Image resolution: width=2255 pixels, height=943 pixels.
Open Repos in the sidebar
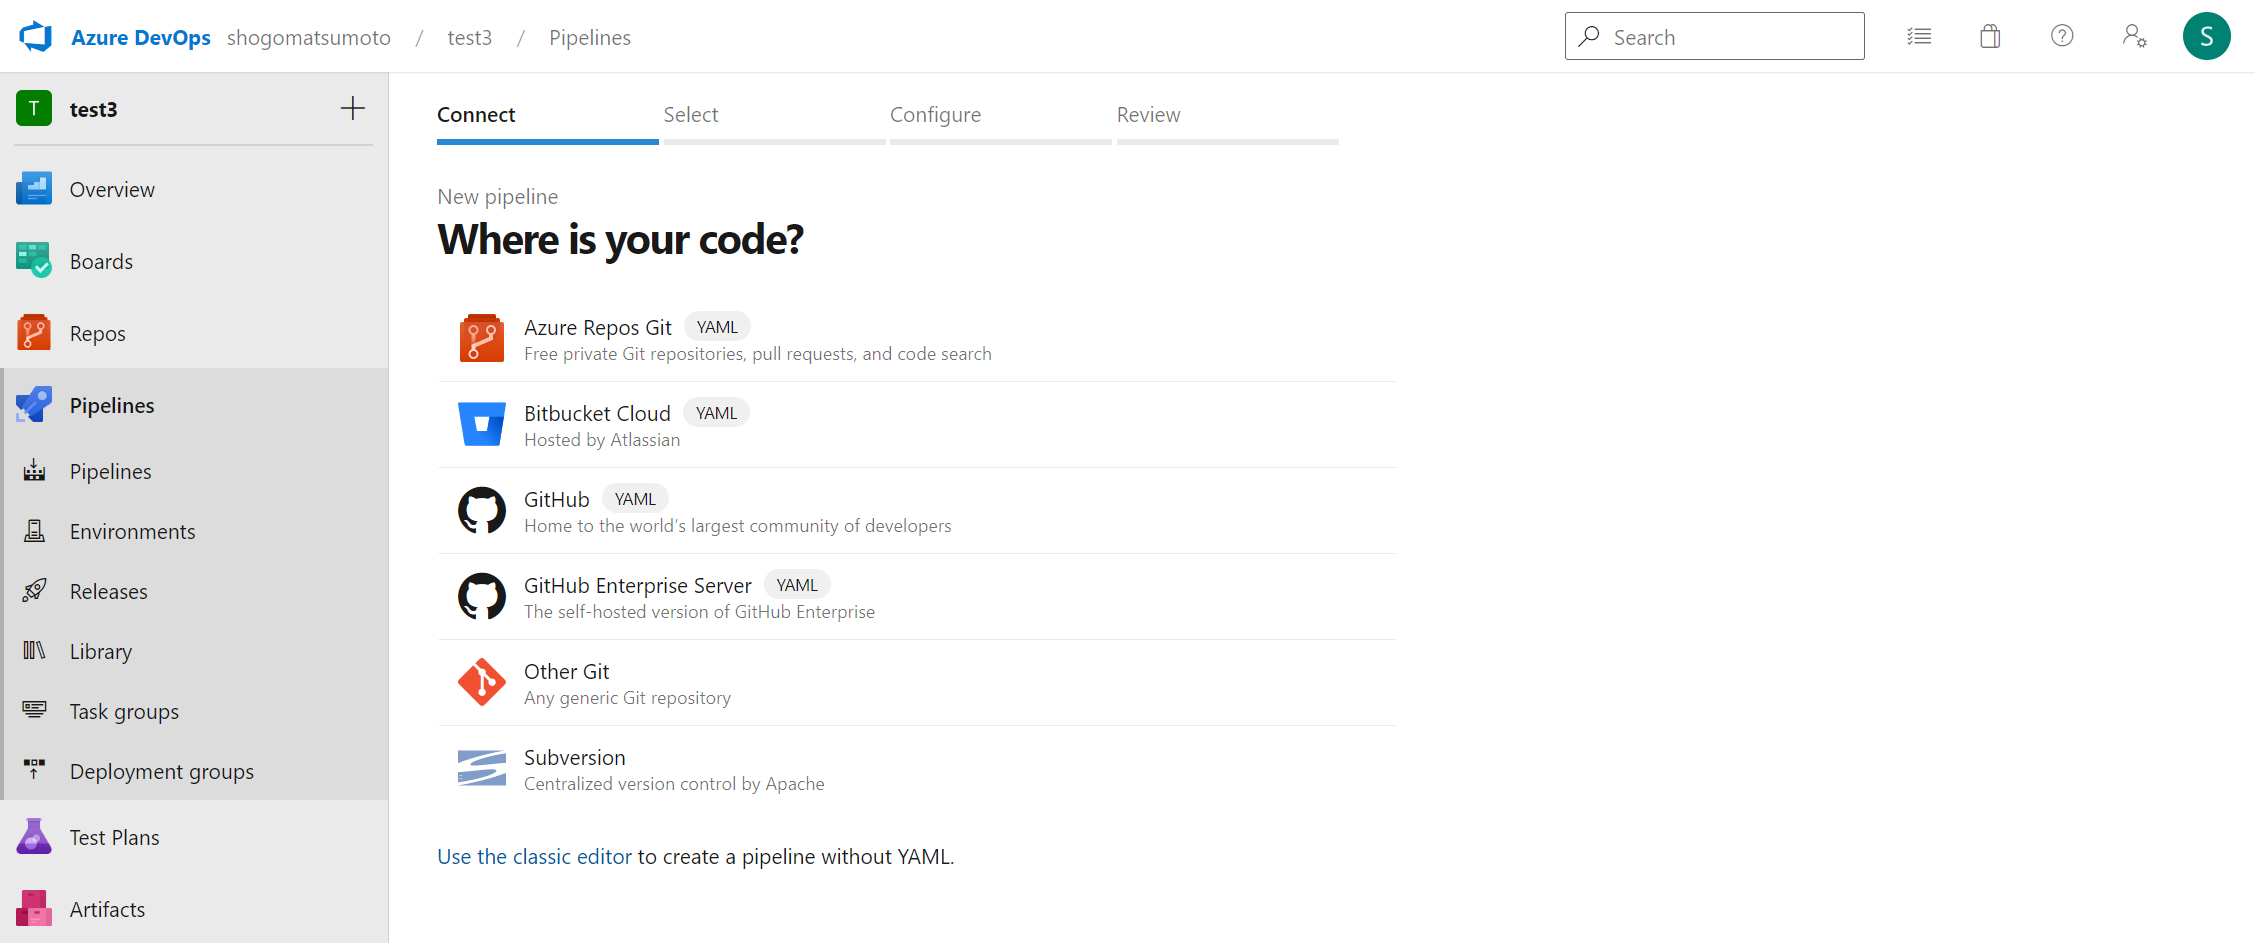[x=194, y=333]
